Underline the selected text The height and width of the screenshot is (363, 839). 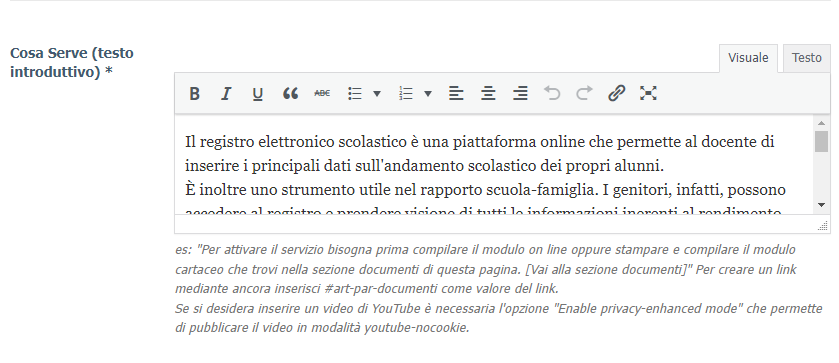pyautogui.click(x=258, y=94)
